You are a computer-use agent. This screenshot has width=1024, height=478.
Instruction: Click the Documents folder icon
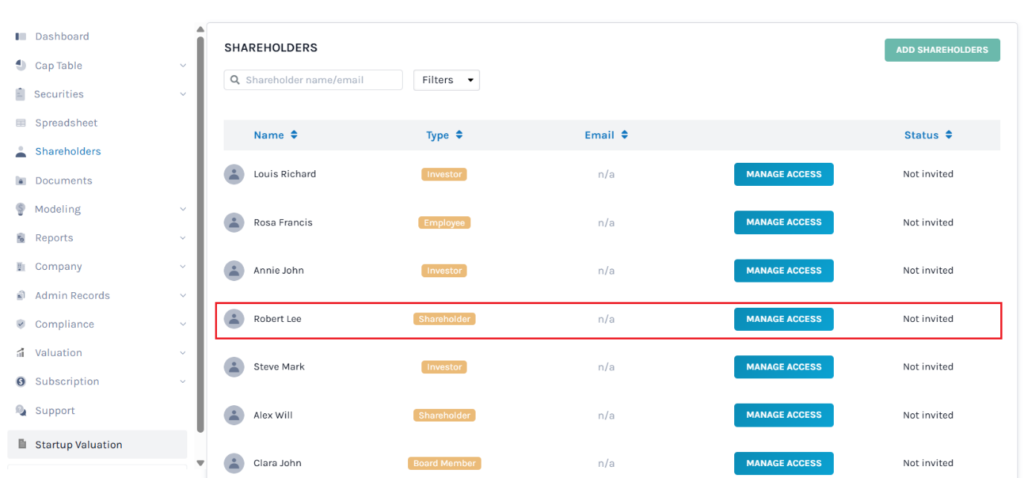[x=21, y=181]
